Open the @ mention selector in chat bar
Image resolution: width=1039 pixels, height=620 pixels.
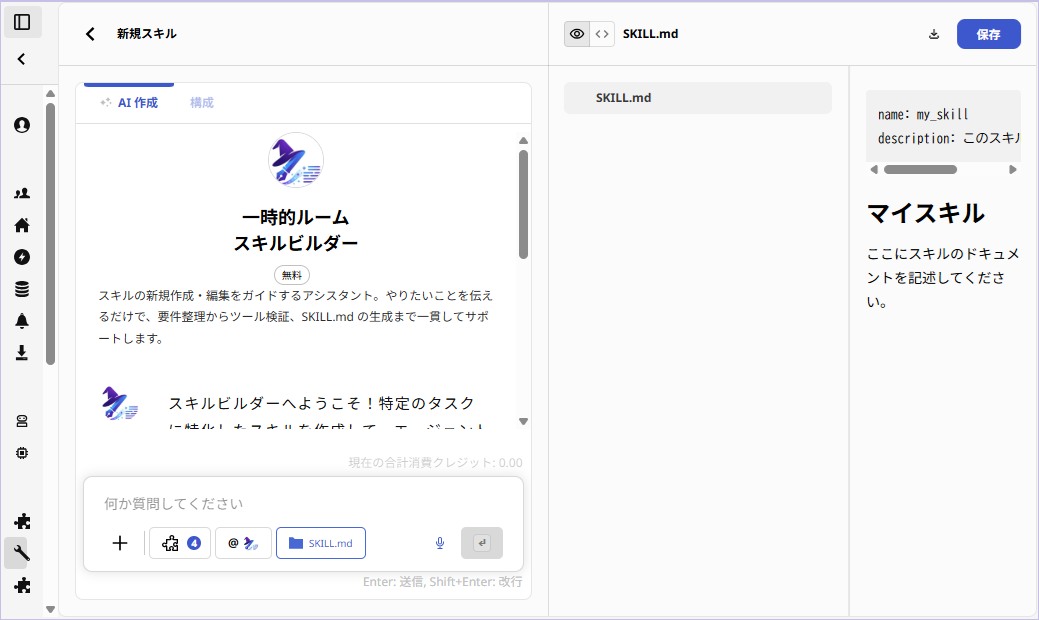coord(243,543)
